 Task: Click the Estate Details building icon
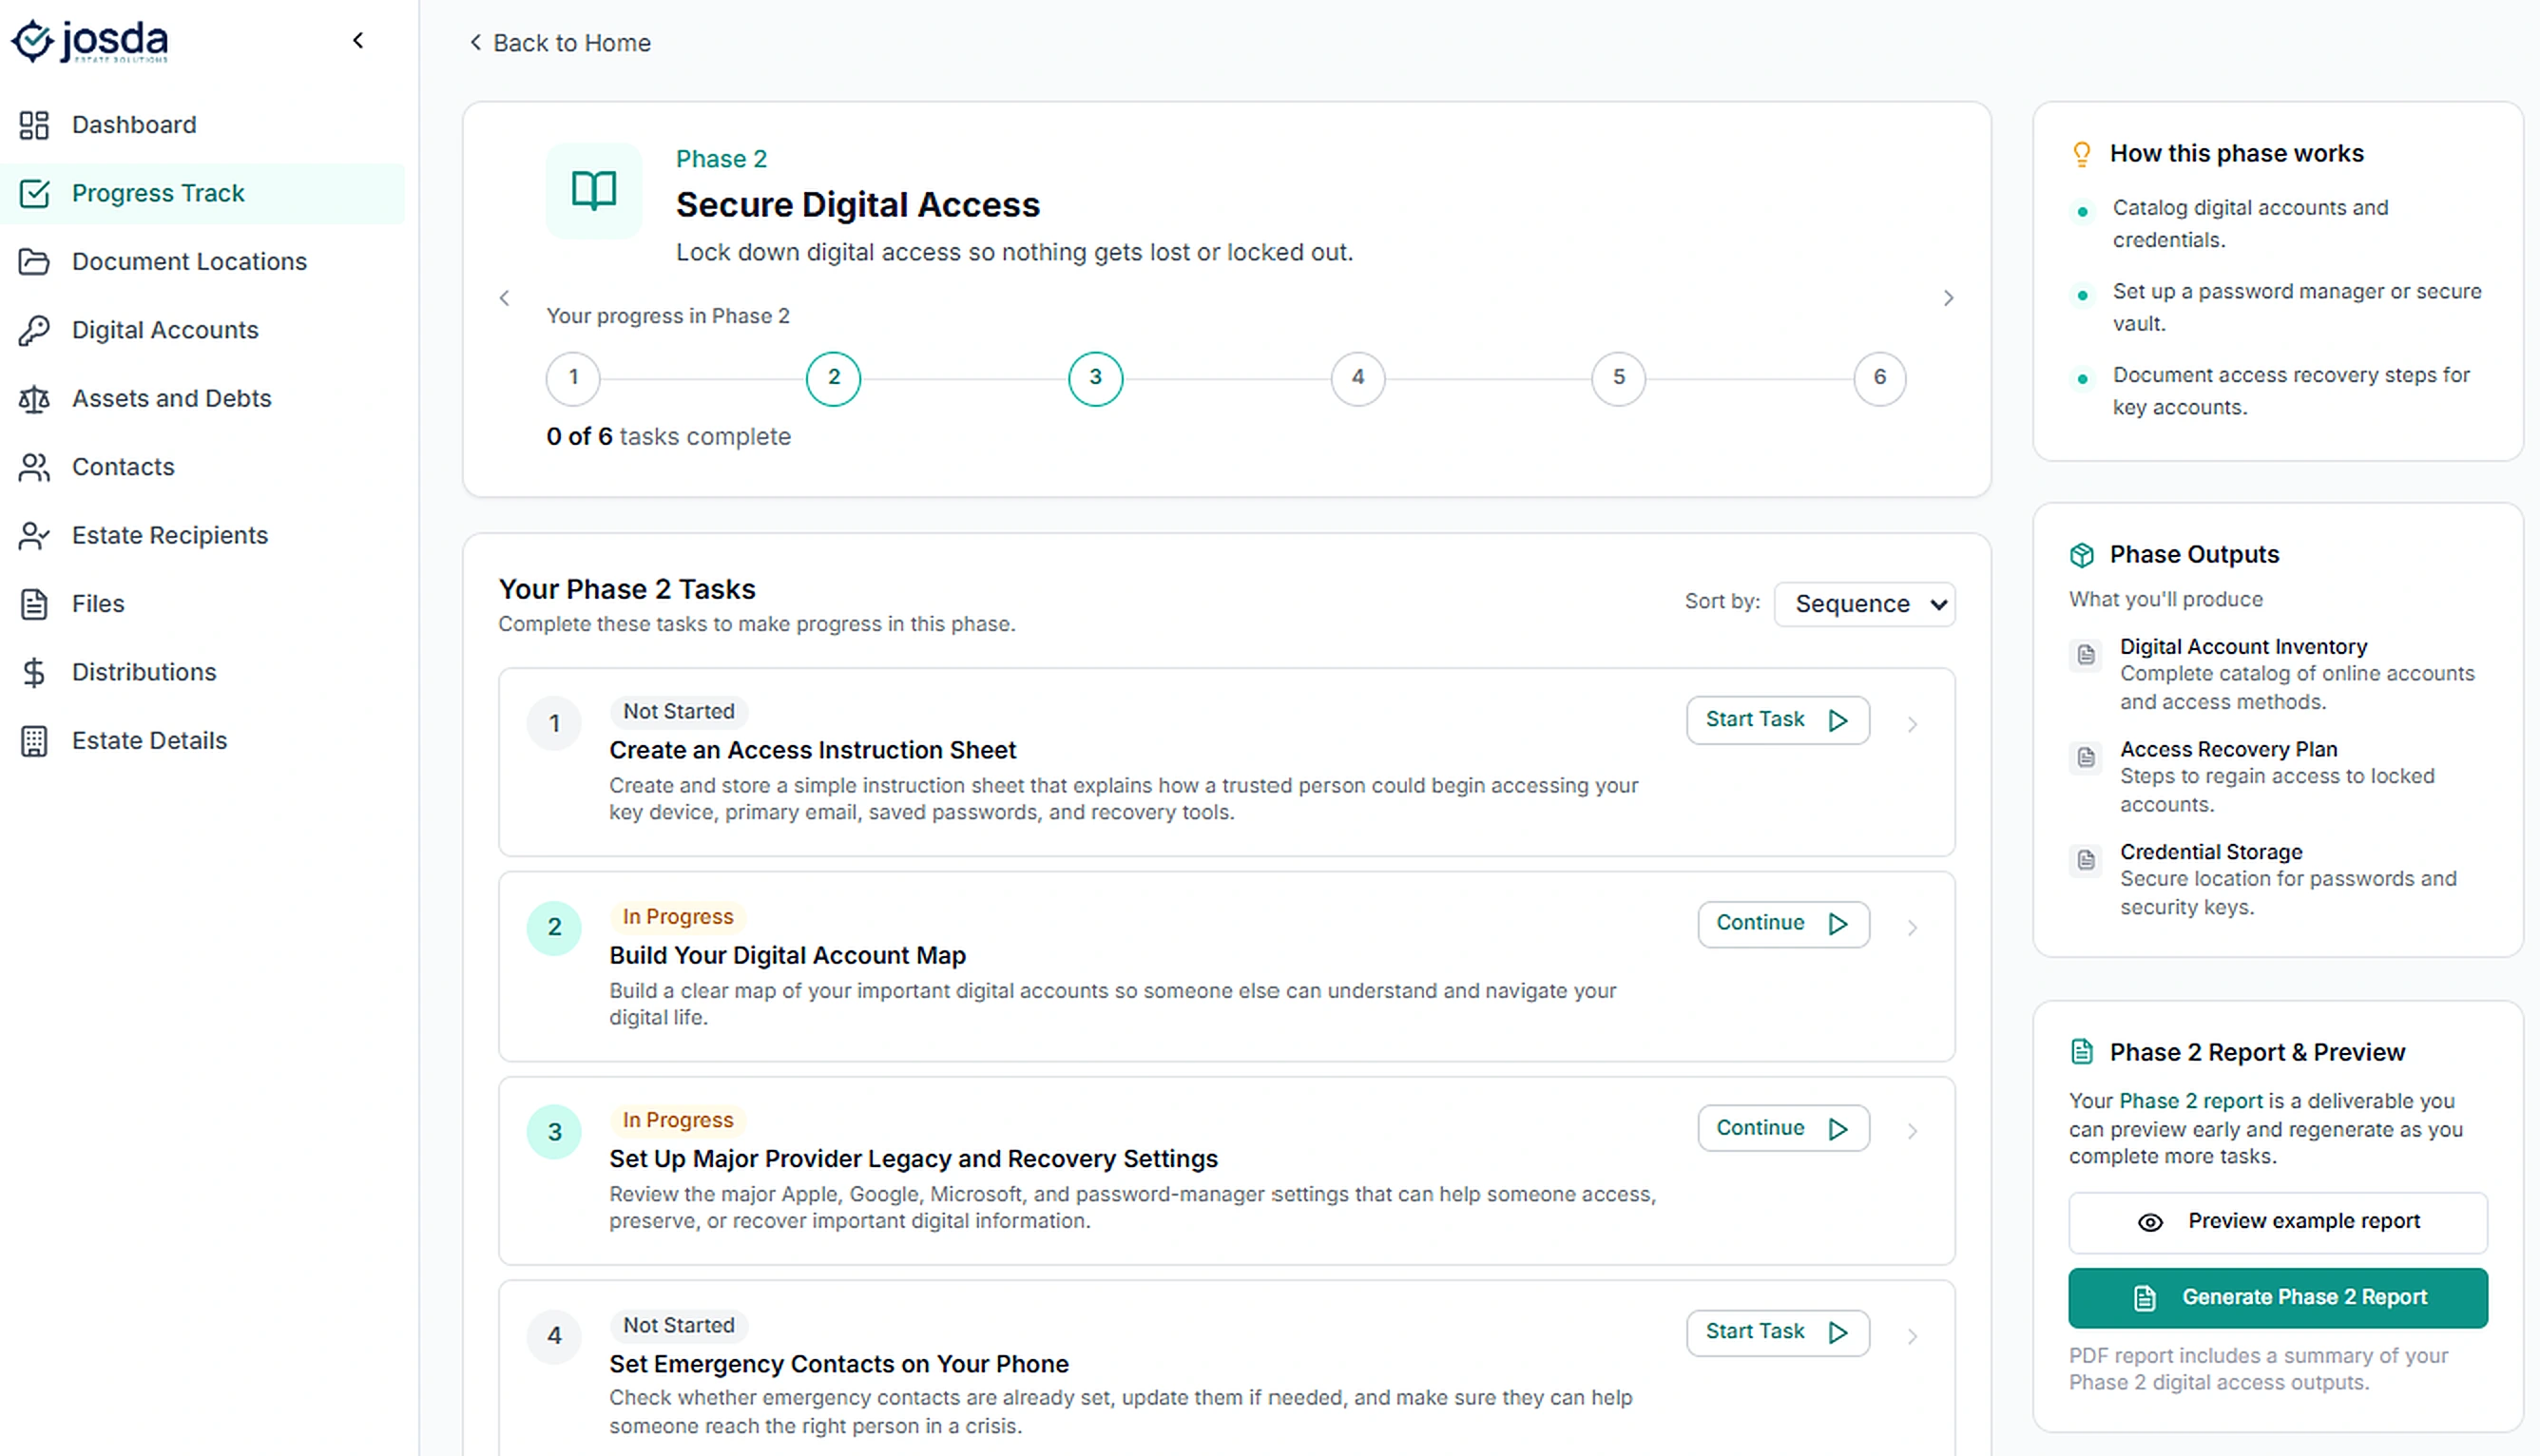(x=34, y=741)
